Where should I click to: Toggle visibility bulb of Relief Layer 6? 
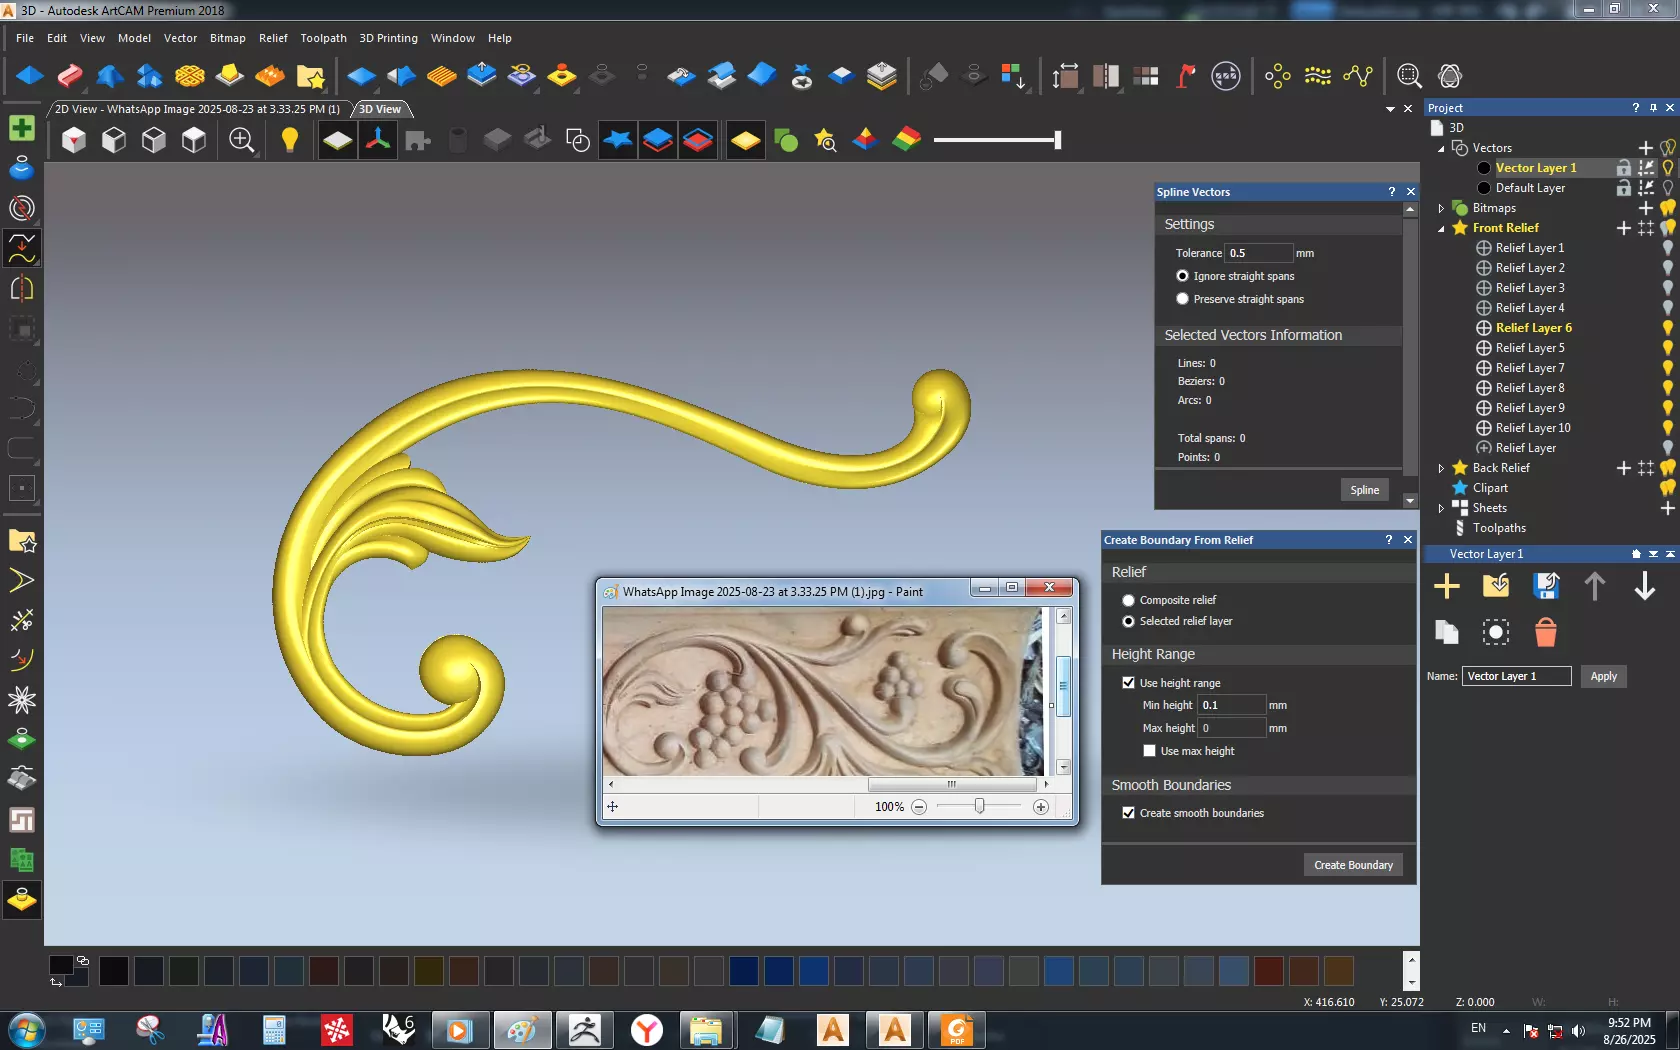(x=1667, y=328)
